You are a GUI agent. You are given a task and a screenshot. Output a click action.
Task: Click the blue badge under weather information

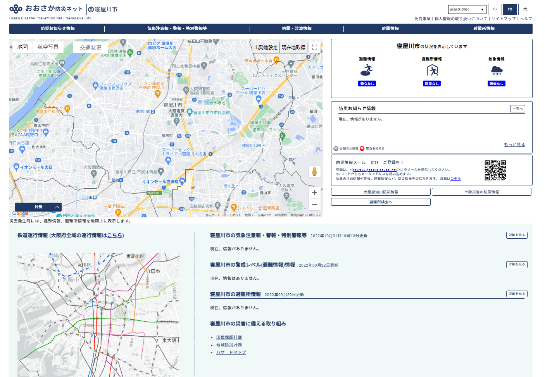[x=496, y=83]
